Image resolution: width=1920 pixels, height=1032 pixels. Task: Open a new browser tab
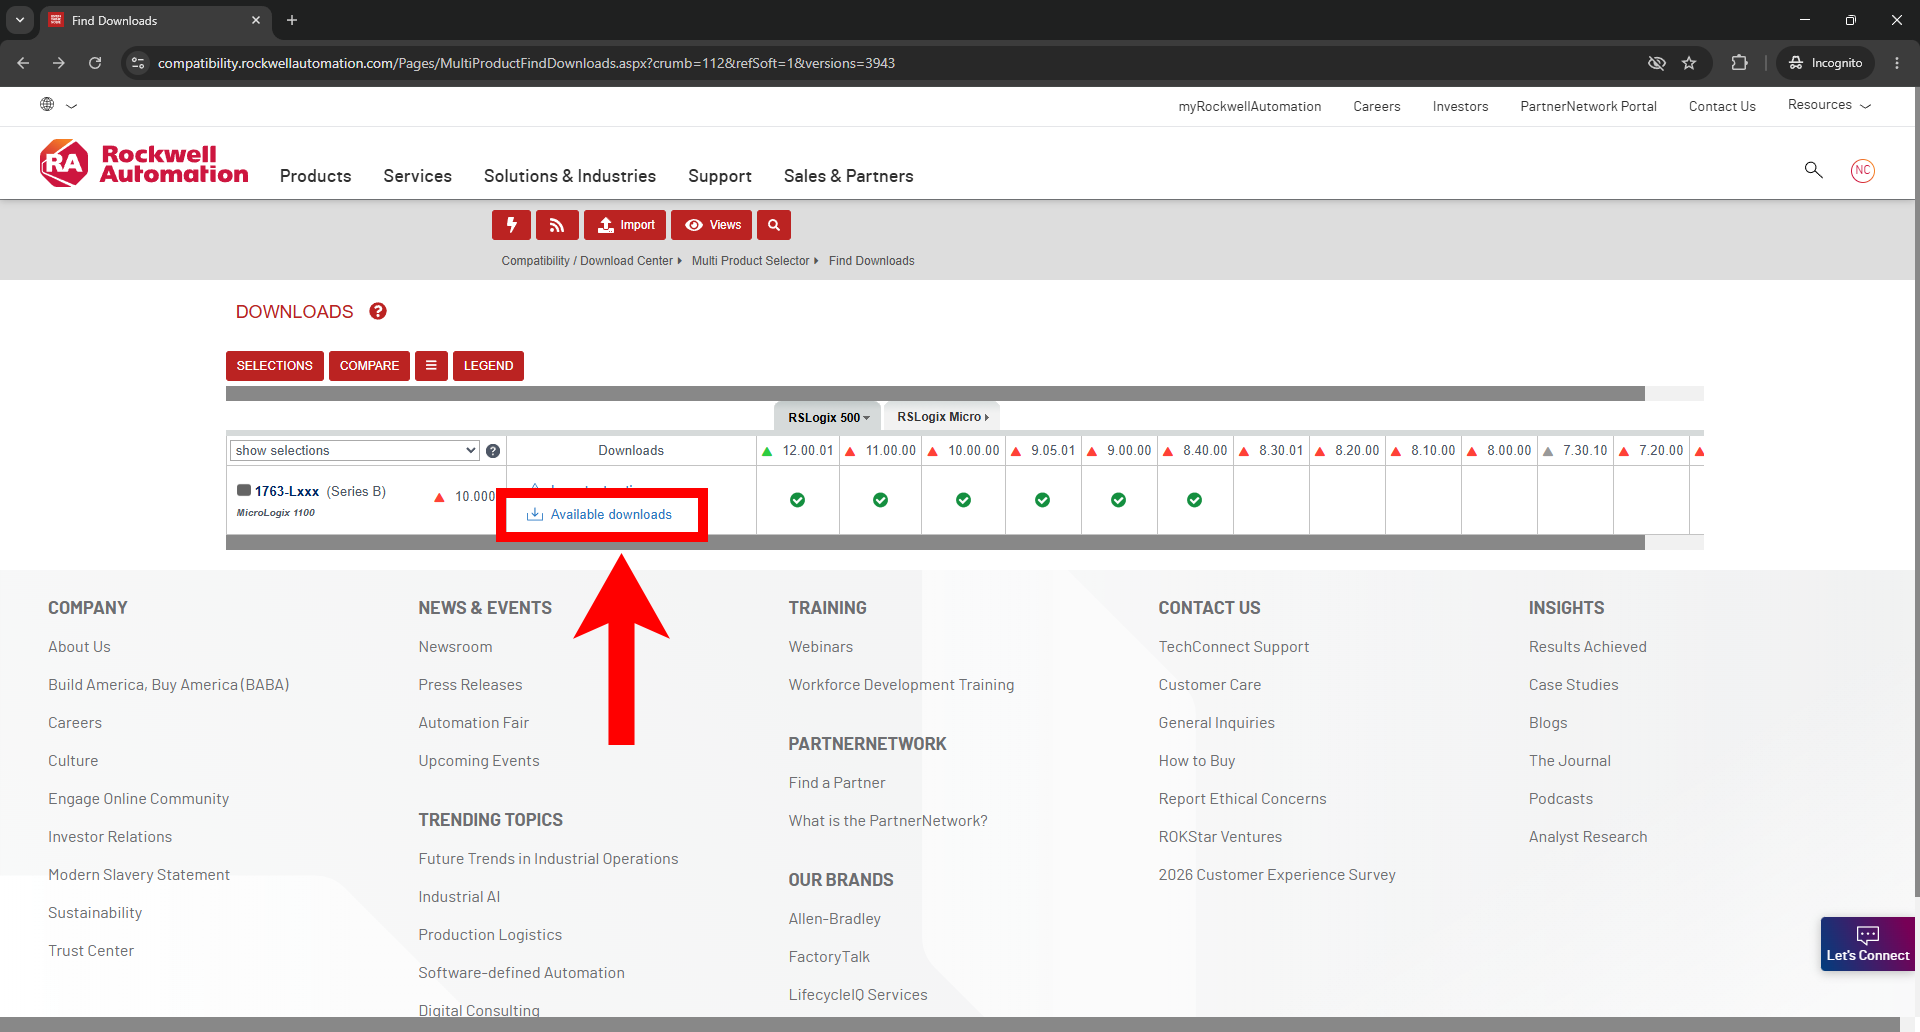pos(292,20)
